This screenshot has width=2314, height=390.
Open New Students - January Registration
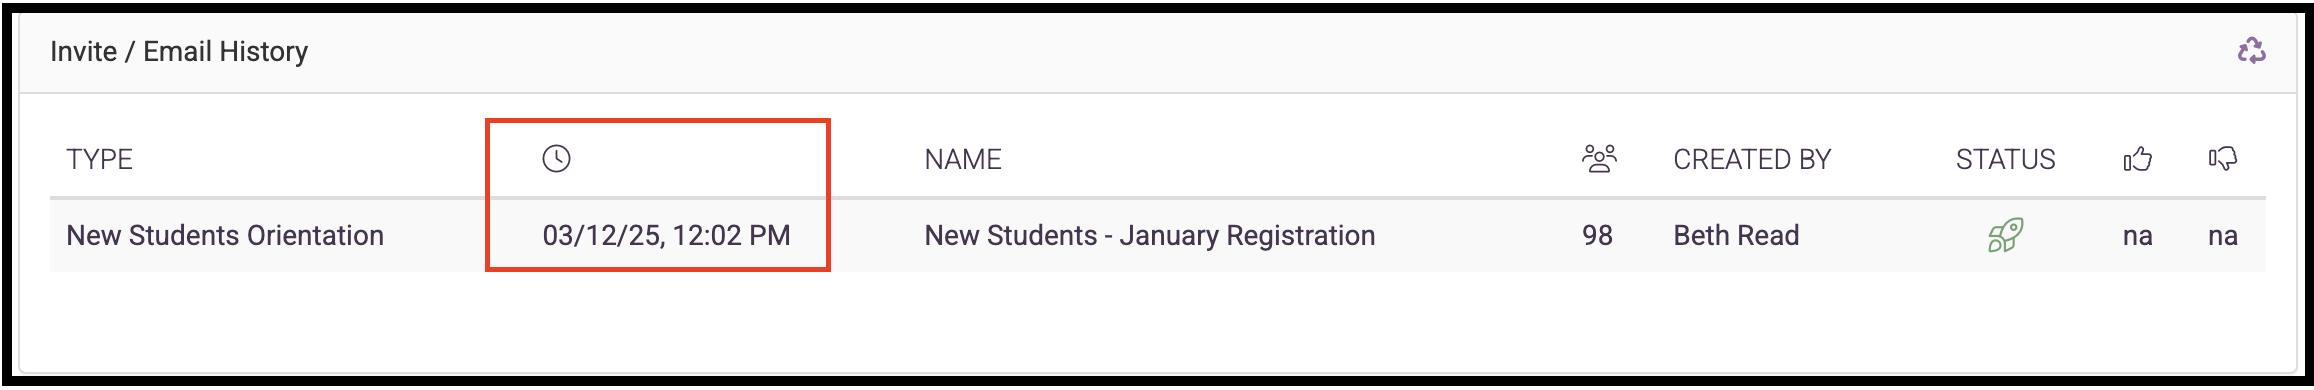[x=1150, y=236]
